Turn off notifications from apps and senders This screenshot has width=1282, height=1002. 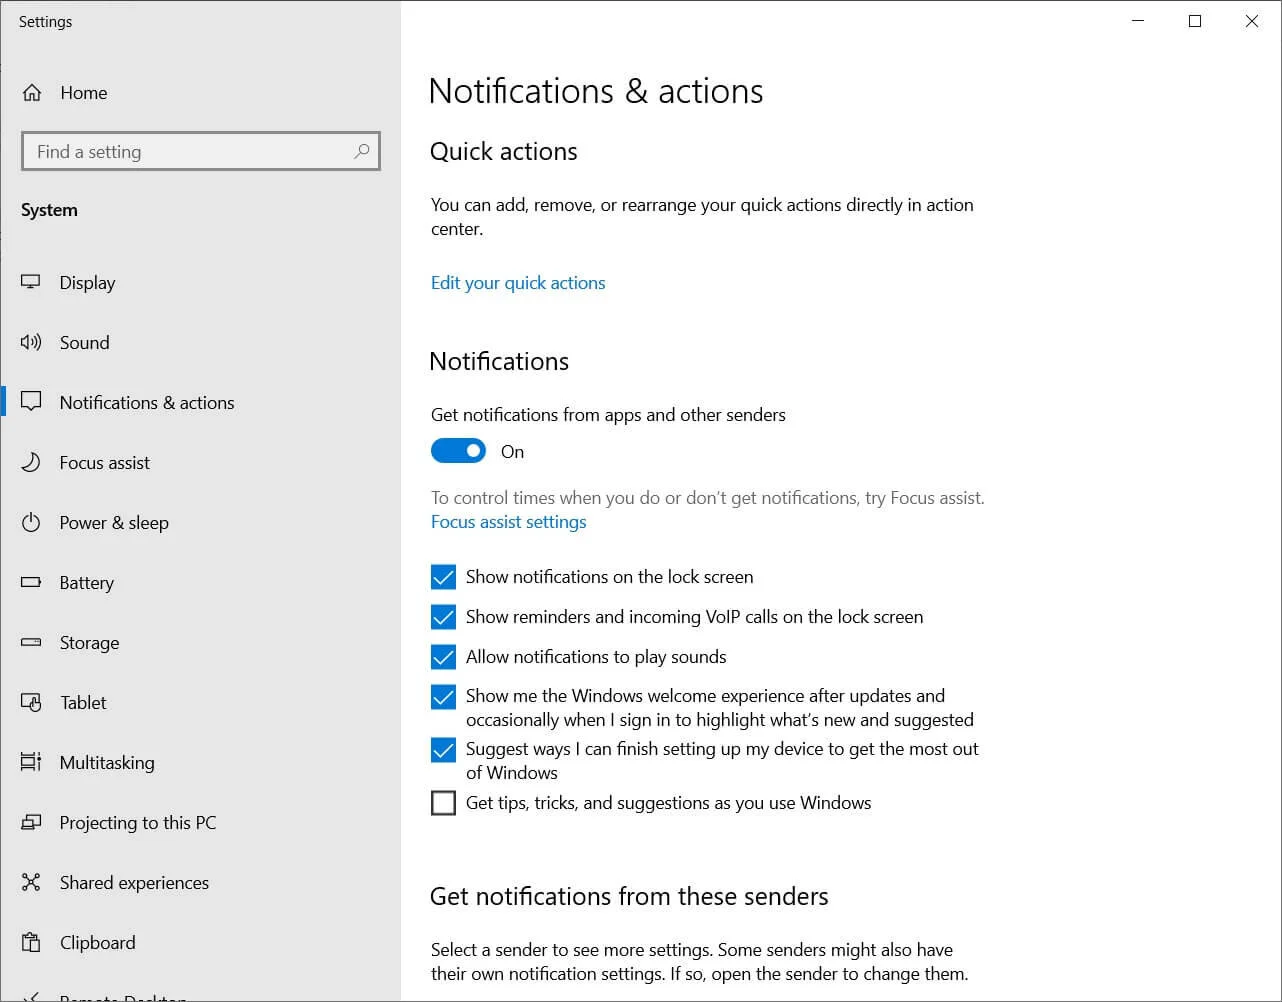click(x=458, y=450)
